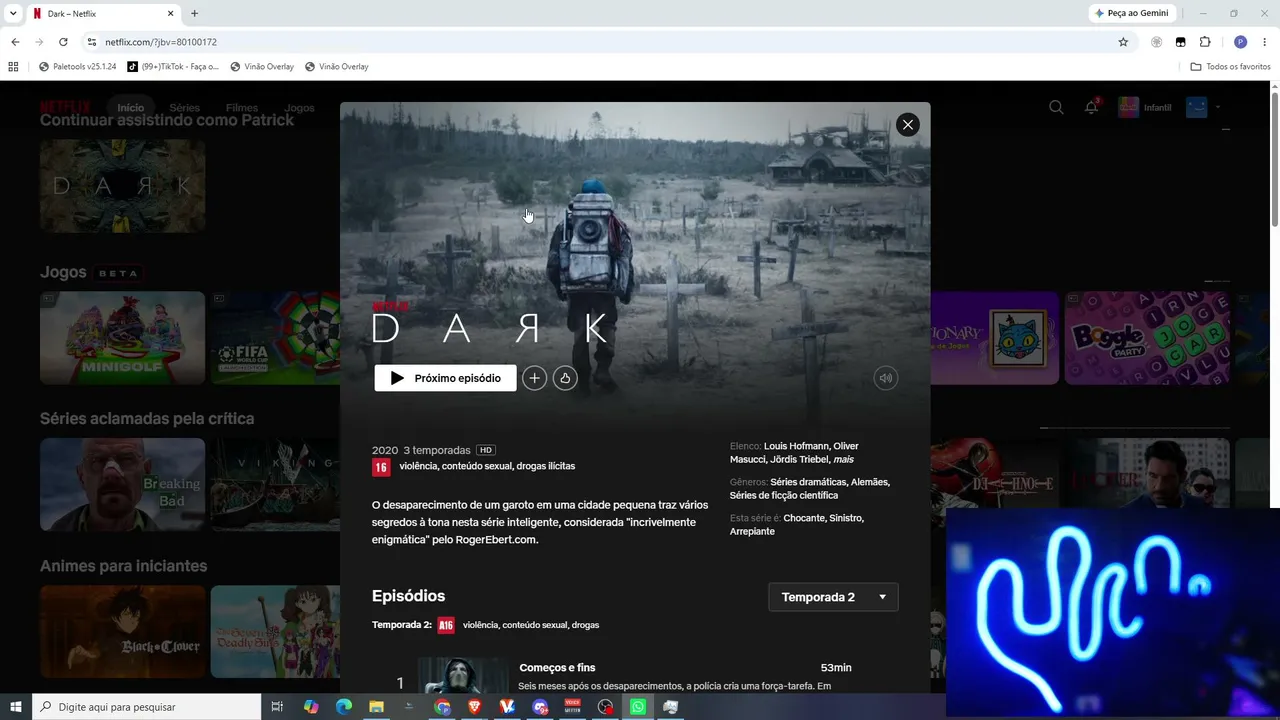
Task: Click the Peça ao Gemini button
Action: [x=1131, y=13]
